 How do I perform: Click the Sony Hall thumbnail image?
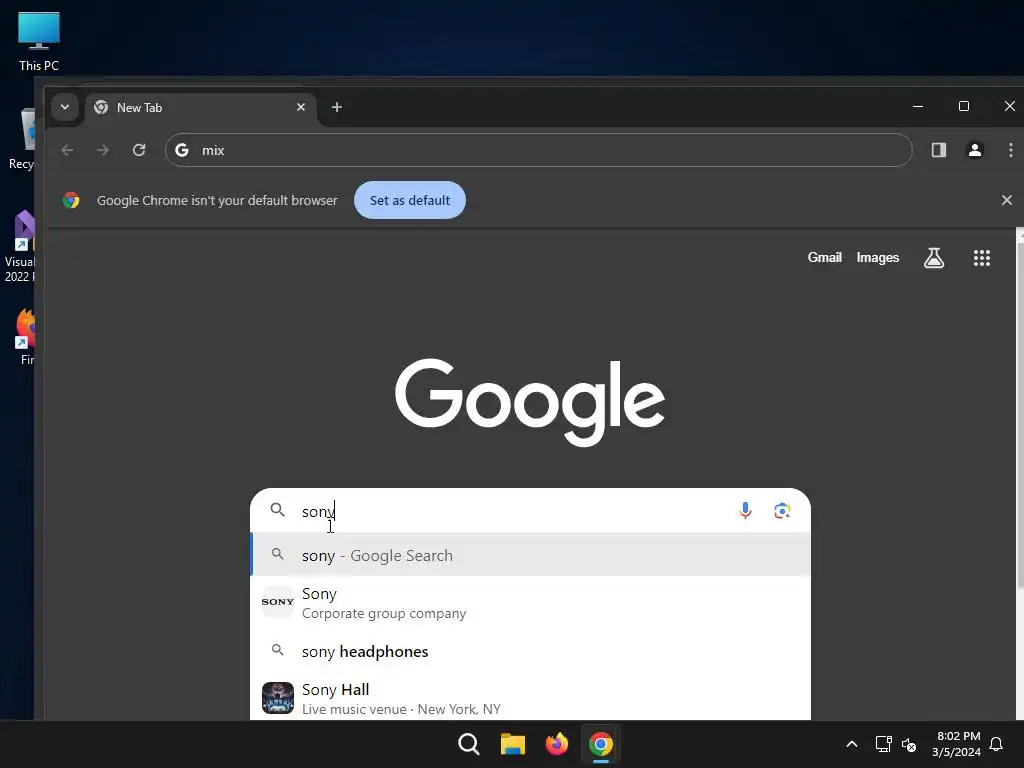pyautogui.click(x=278, y=698)
